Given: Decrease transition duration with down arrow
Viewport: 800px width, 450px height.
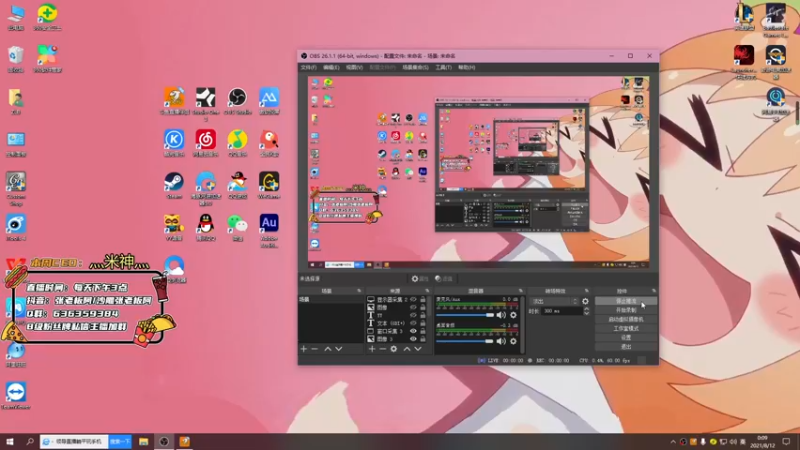Looking at the screenshot, I should 586,313.
